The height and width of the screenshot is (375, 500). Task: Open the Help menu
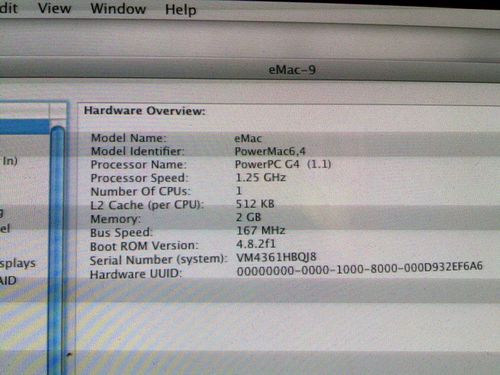point(181,9)
